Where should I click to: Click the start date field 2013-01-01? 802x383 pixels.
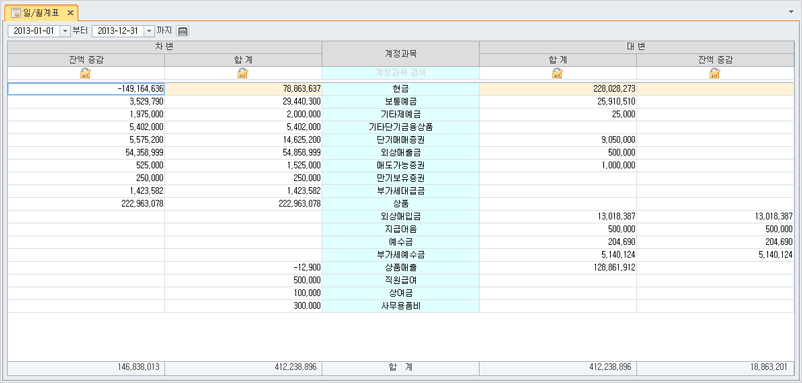(34, 31)
